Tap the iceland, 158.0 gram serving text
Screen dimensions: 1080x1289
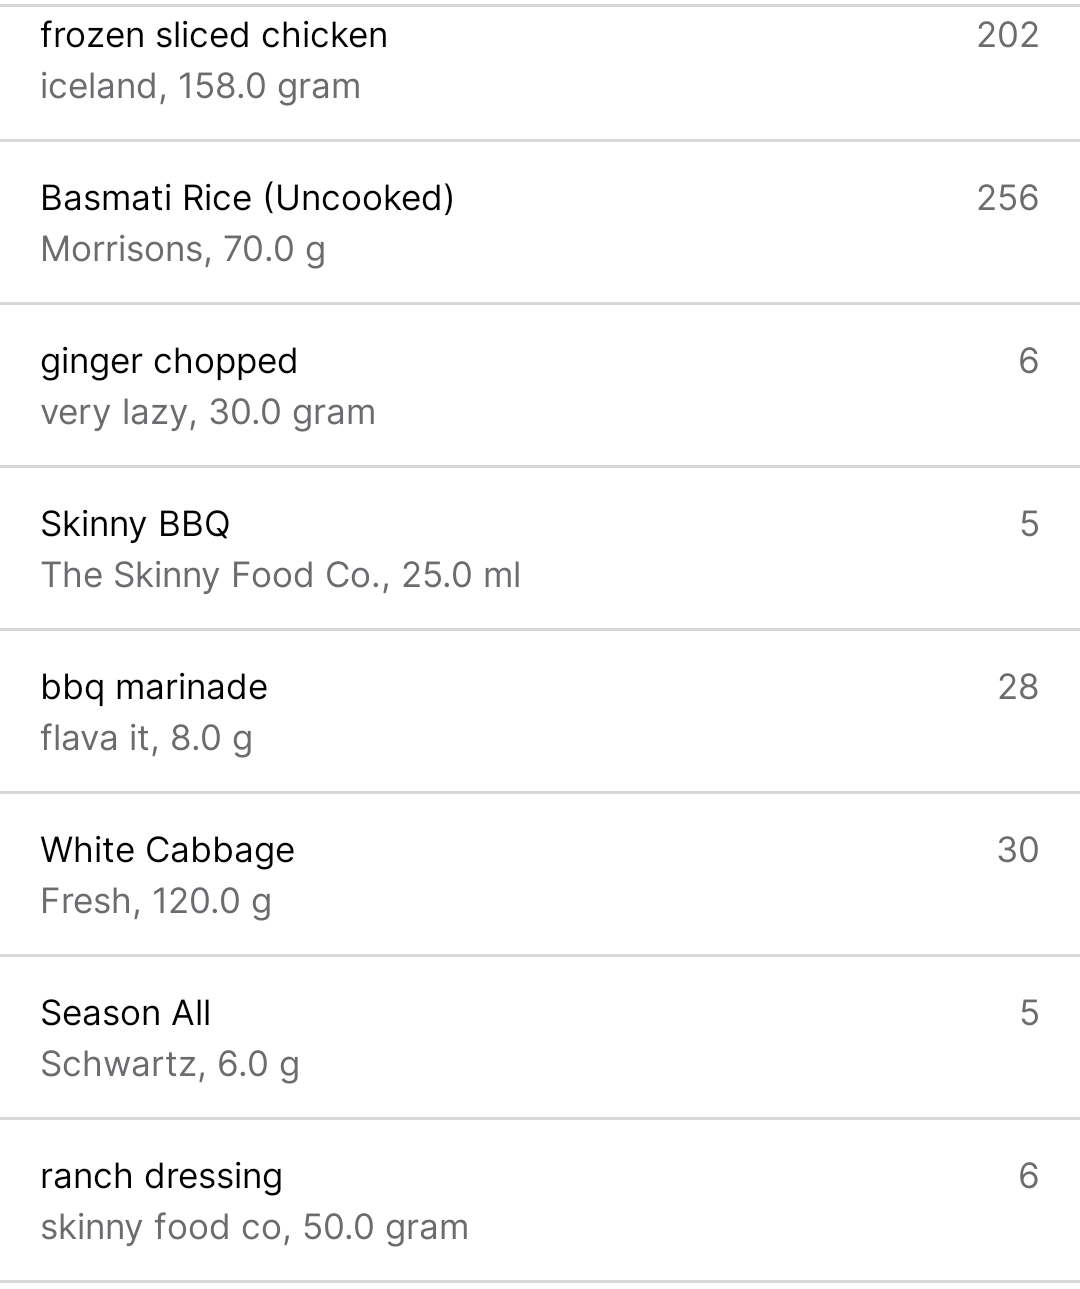200,86
